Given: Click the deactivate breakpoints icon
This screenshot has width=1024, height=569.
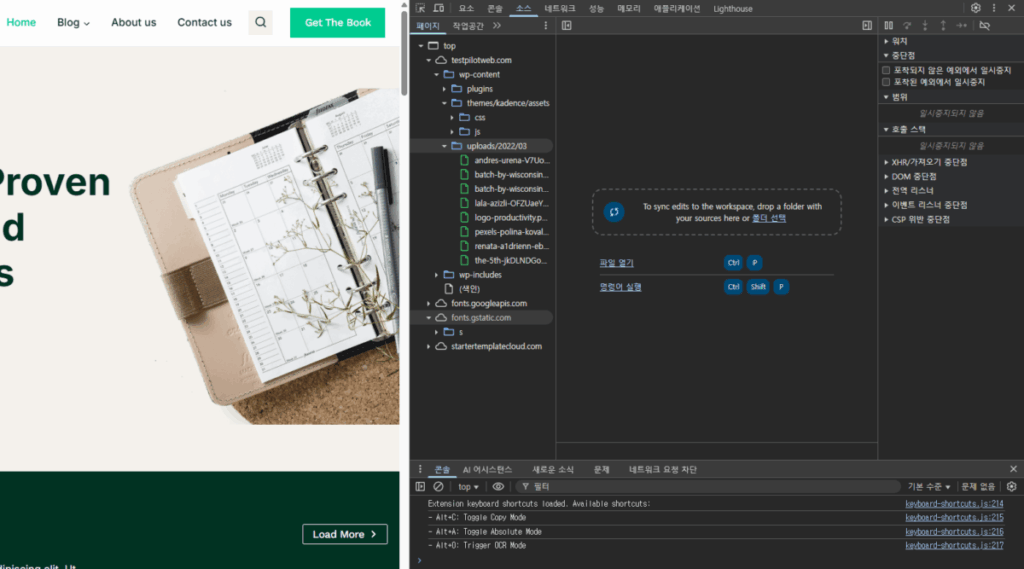Looking at the screenshot, I should tap(985, 25).
